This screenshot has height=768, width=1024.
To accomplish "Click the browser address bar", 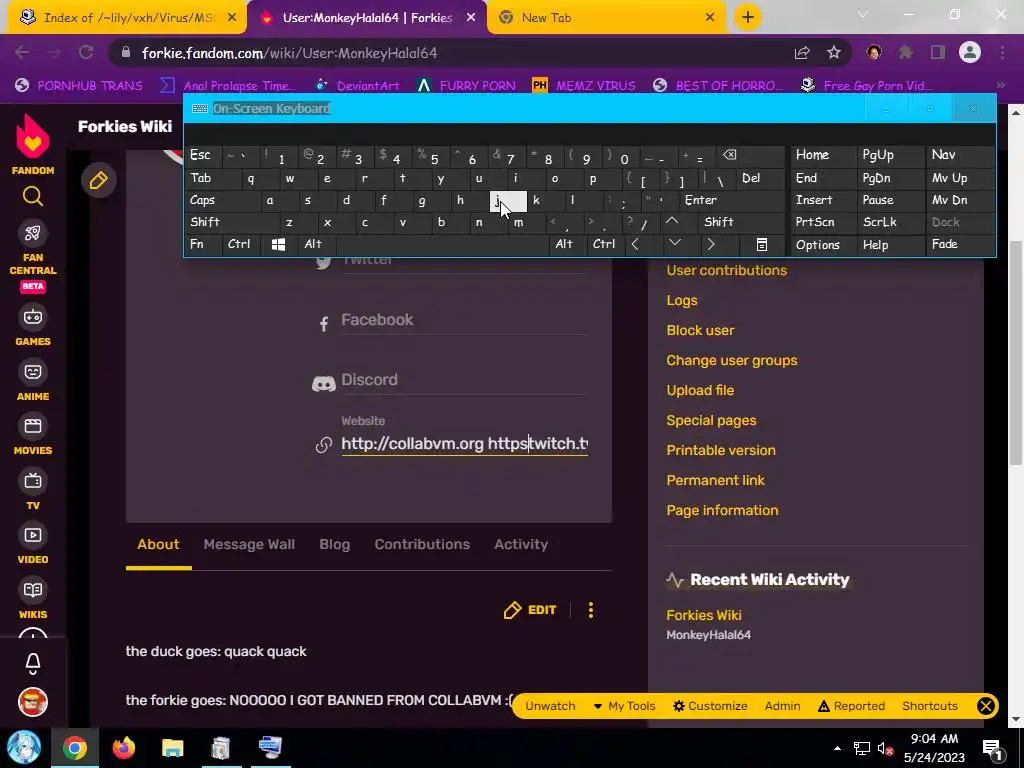I will [x=457, y=53].
